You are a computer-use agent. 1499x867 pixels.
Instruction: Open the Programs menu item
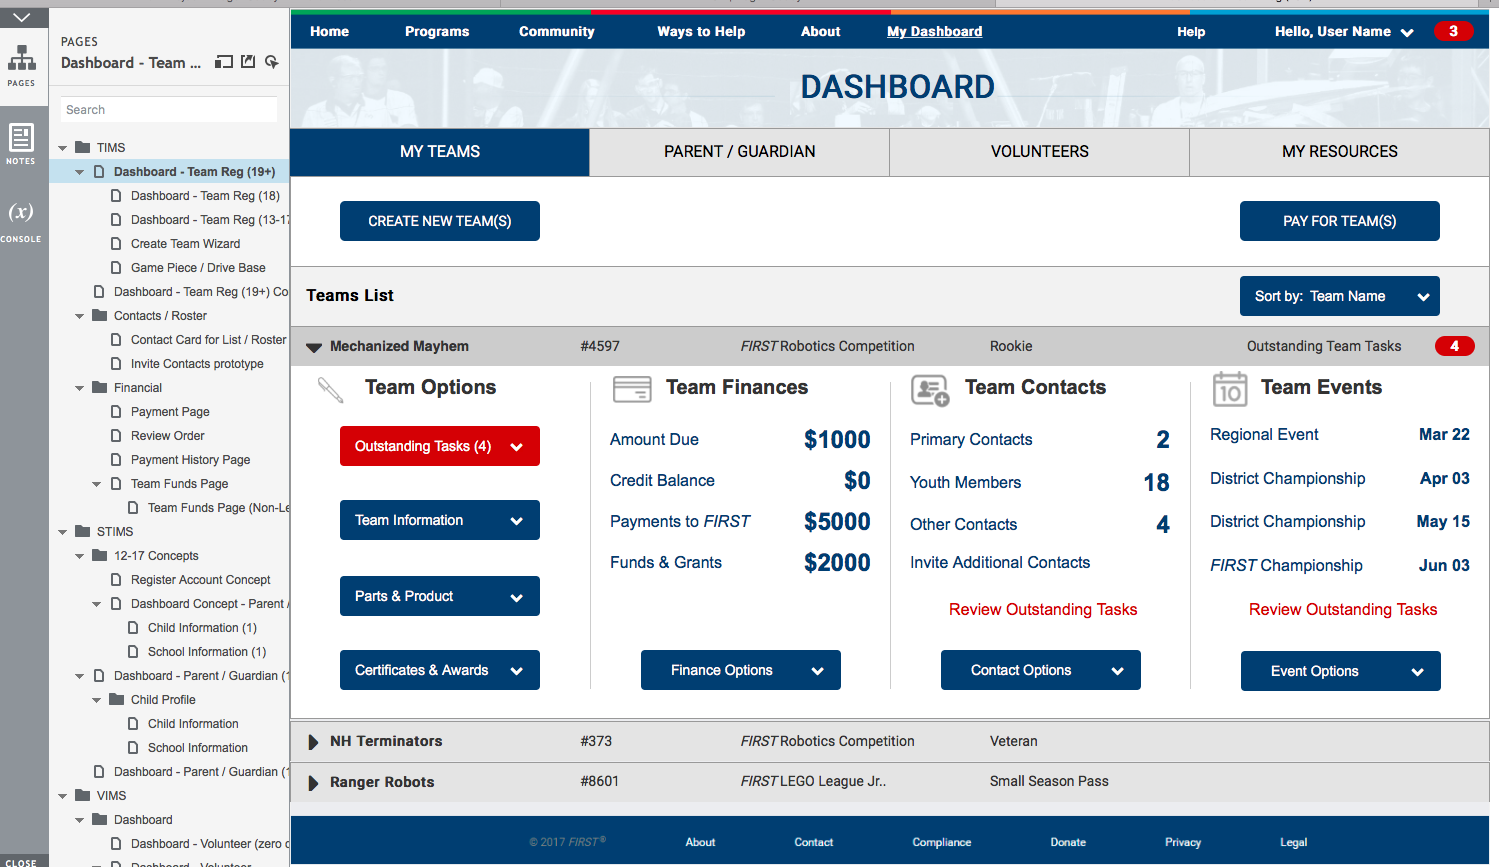coord(437,31)
